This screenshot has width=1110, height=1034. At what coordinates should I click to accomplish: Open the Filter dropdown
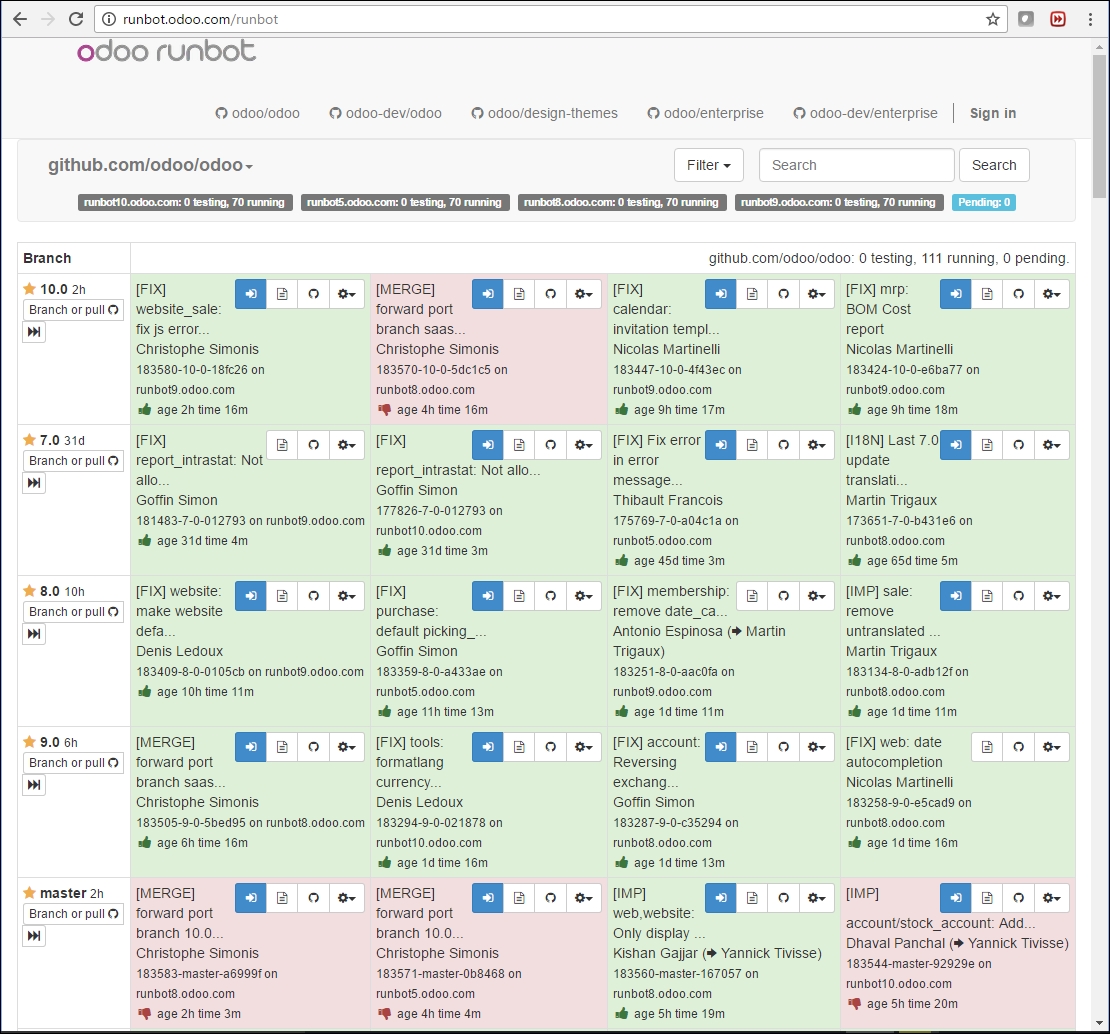(x=709, y=165)
